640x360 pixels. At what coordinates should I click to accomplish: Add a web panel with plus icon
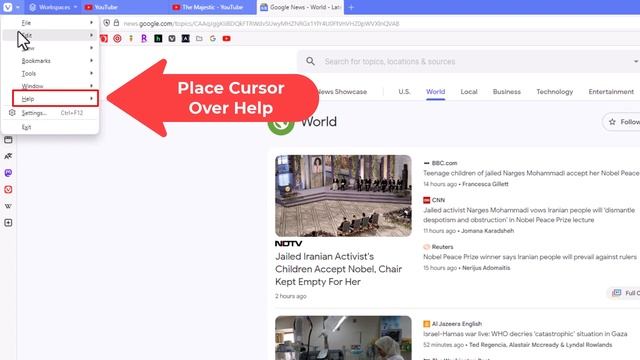coord(8,223)
